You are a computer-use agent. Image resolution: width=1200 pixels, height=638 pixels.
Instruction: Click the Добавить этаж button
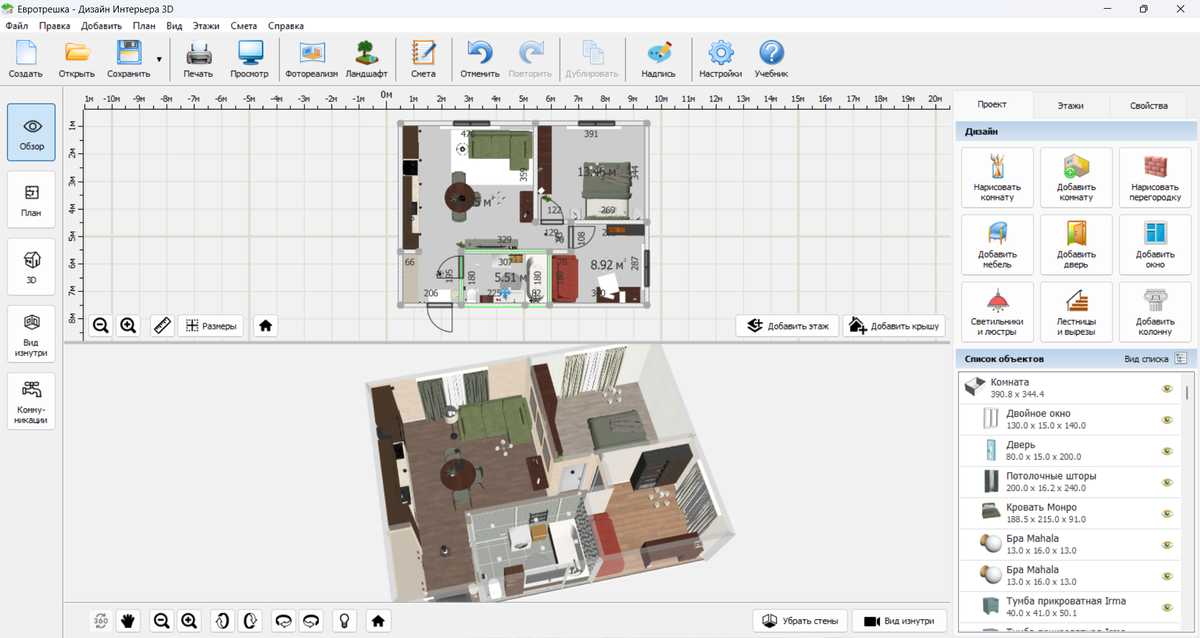click(x=789, y=325)
